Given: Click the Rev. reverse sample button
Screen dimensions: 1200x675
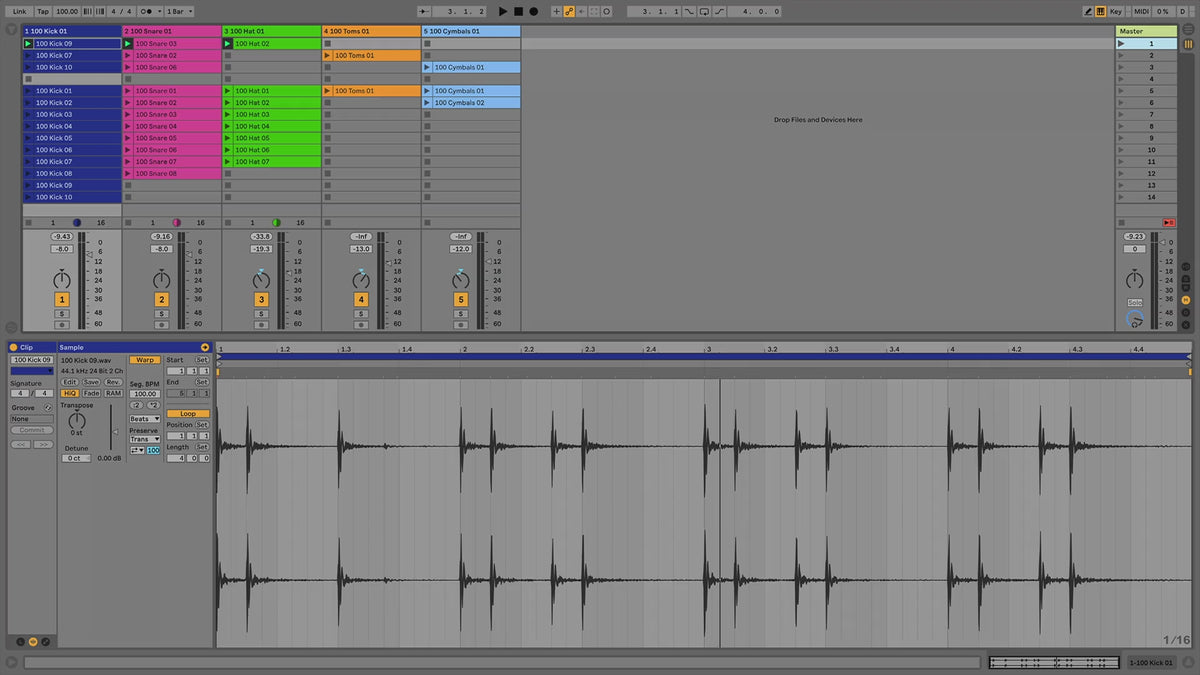Looking at the screenshot, I should pos(113,382).
